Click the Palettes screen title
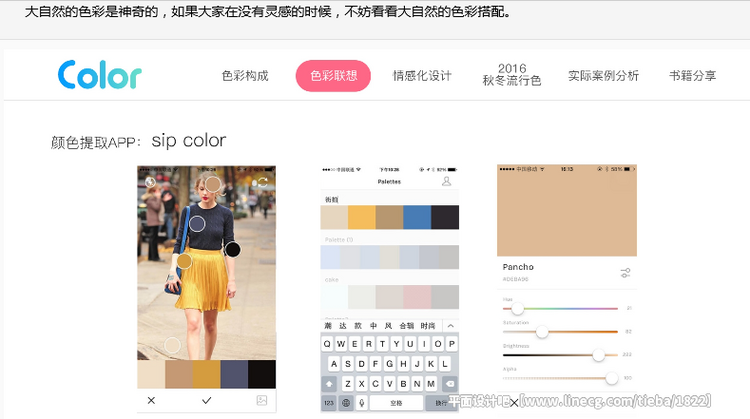 (x=389, y=182)
